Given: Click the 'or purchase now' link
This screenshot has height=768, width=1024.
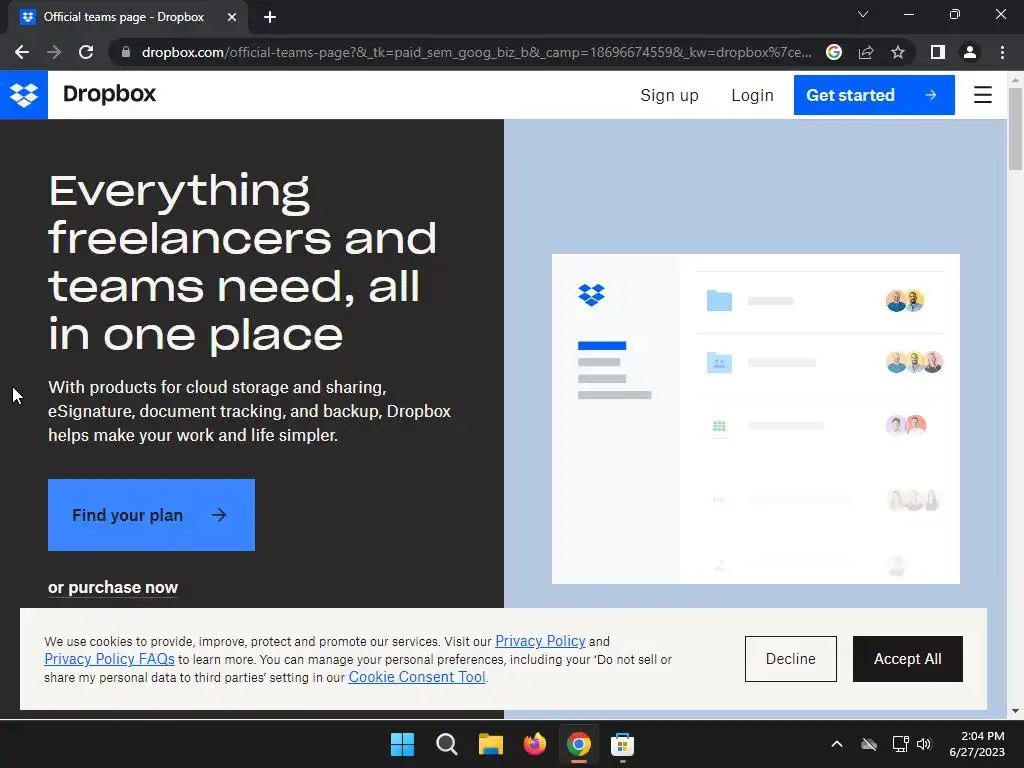Looking at the screenshot, I should click(113, 587).
